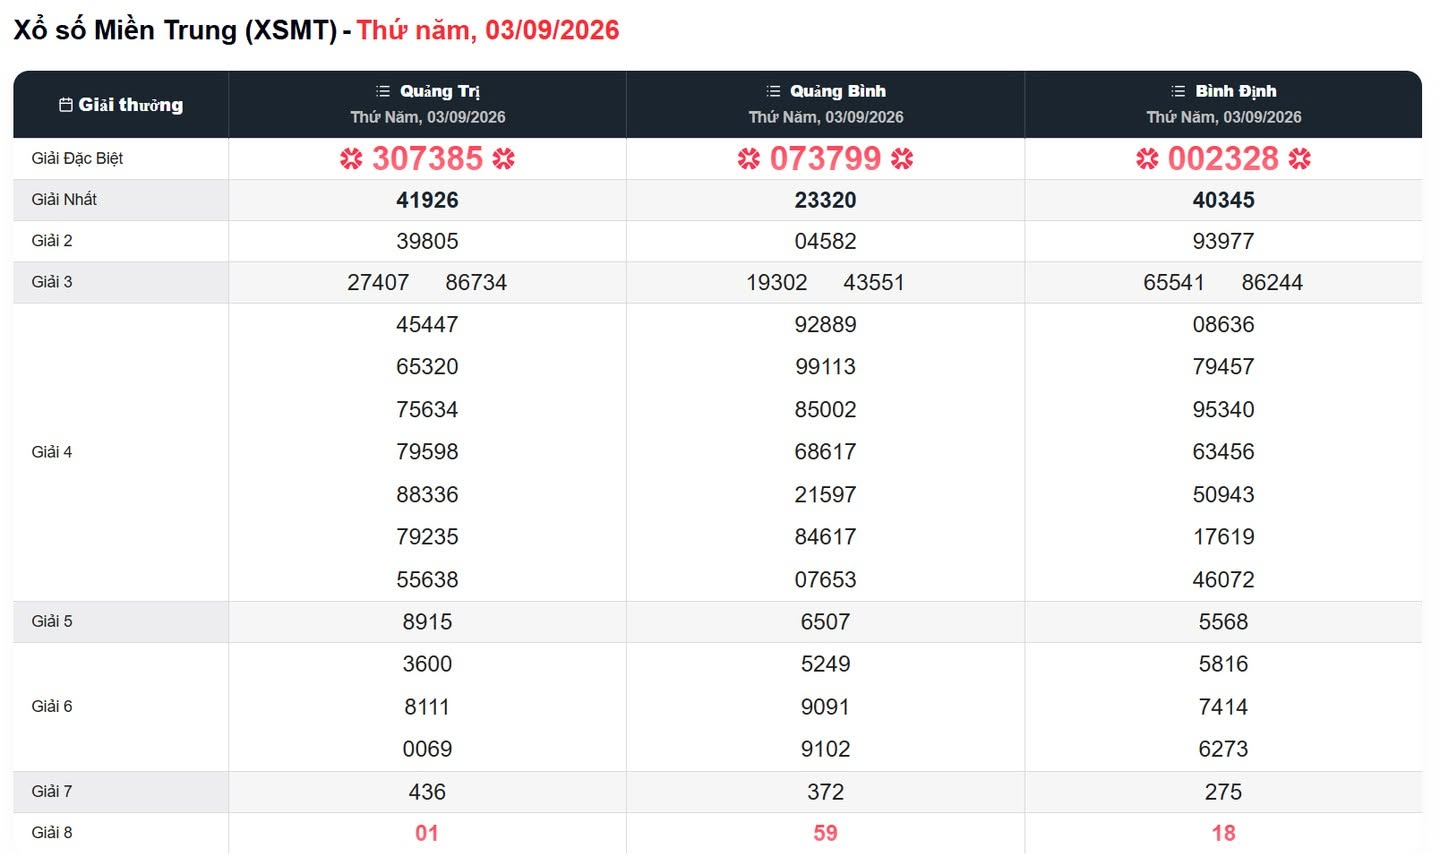Click Giải 6 number 6273
This screenshot has width=1440, height=865.
pos(1223,749)
